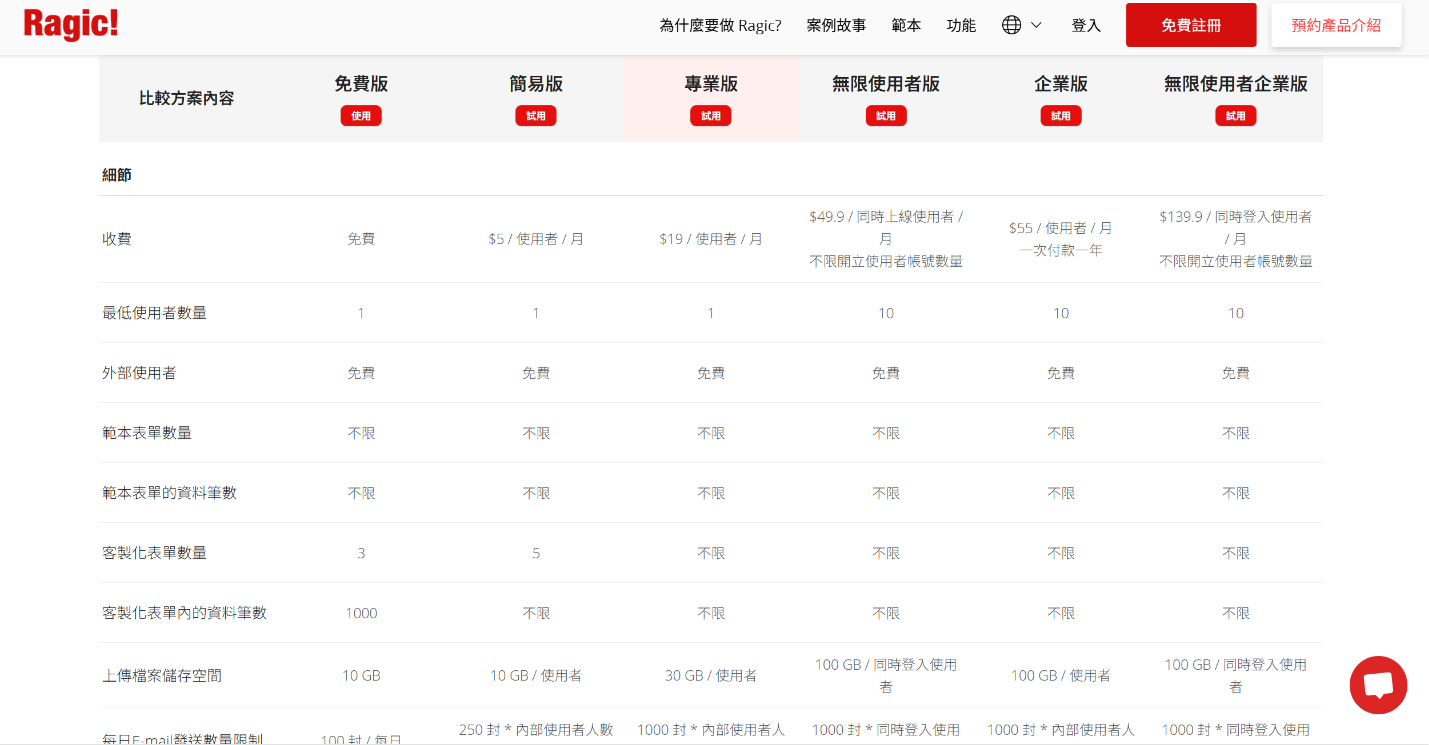Click the 客製化表單內的資料筆數 row label

(x=184, y=613)
